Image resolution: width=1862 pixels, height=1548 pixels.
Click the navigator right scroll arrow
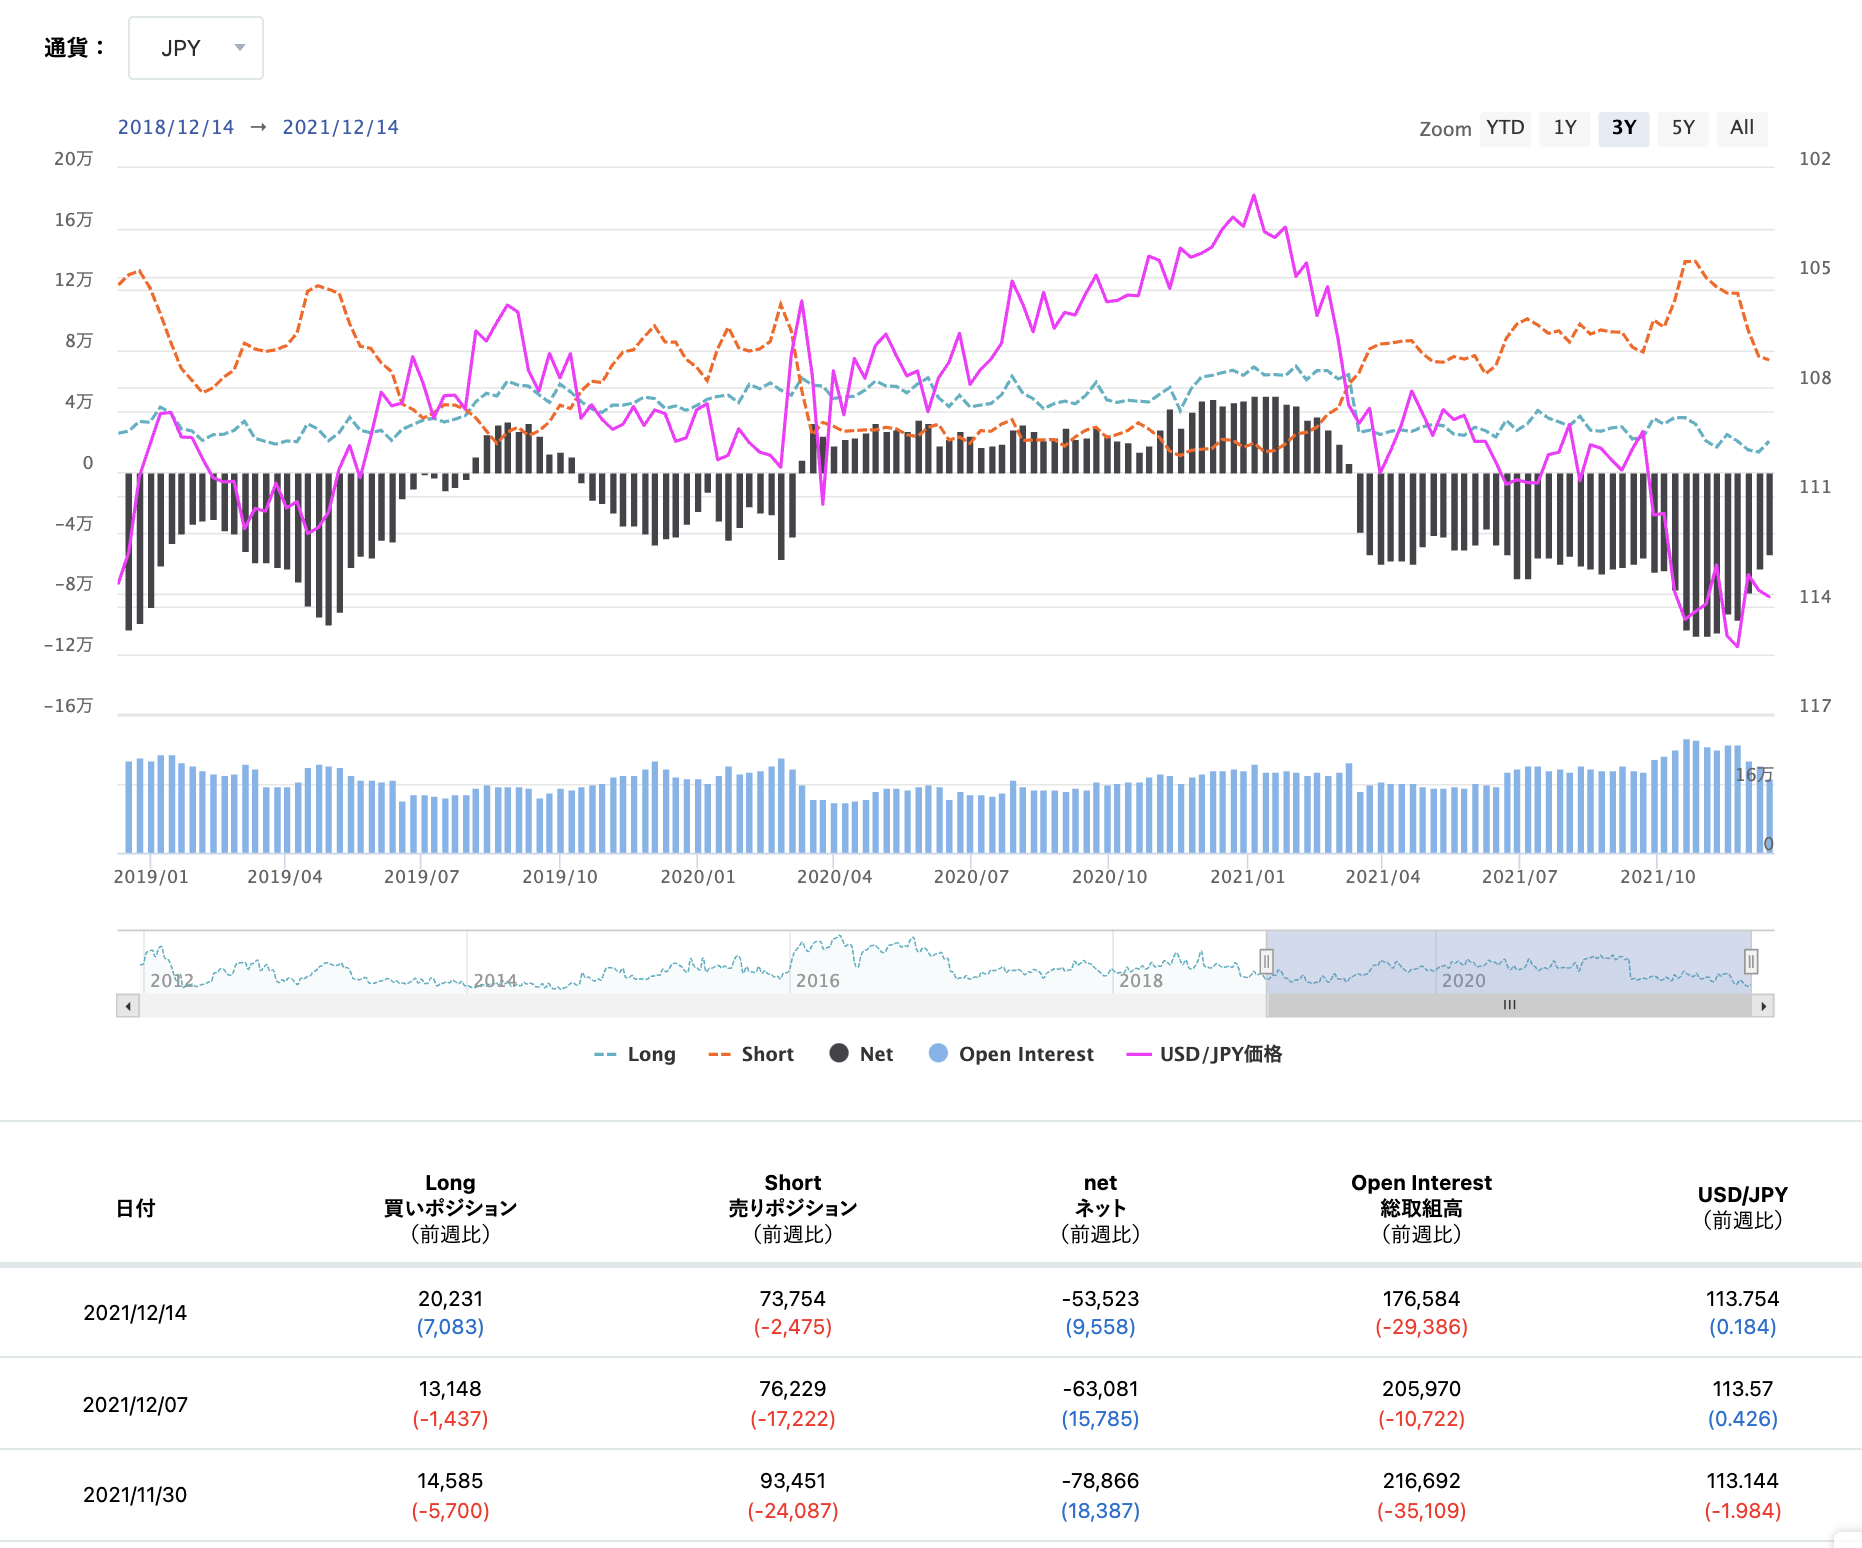[1763, 1006]
